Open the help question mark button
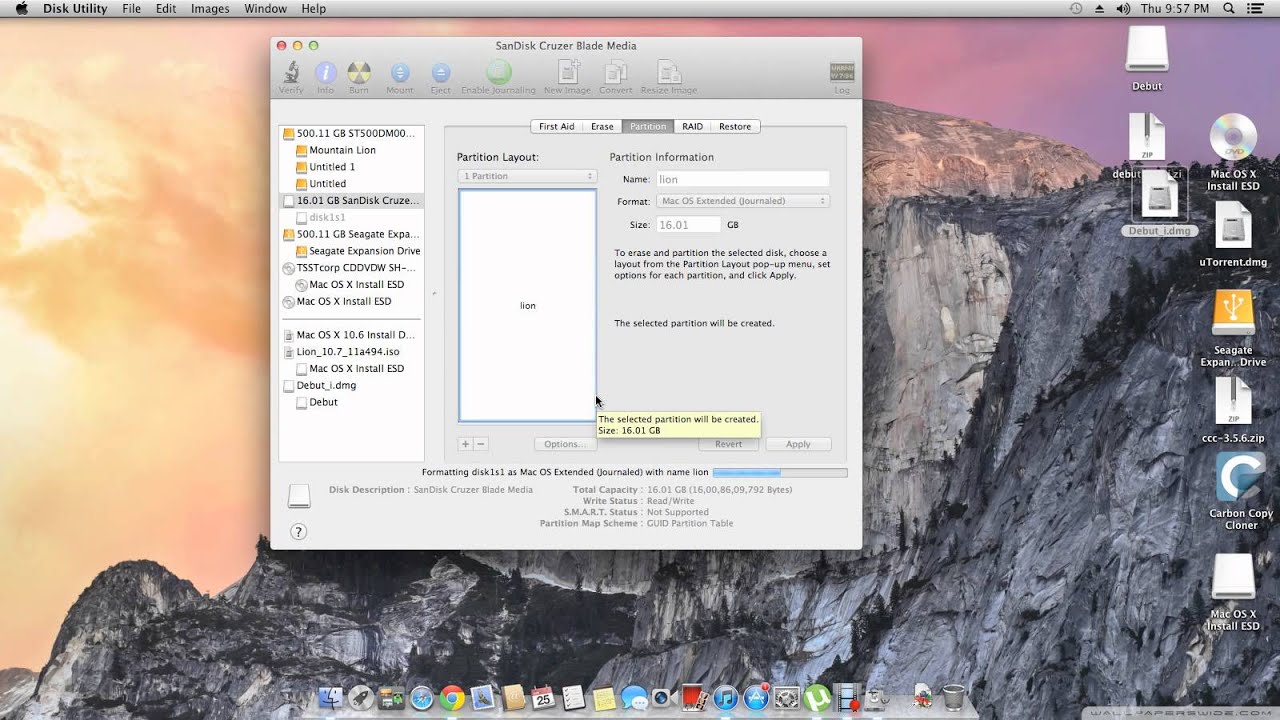The image size is (1280, 720). click(298, 532)
